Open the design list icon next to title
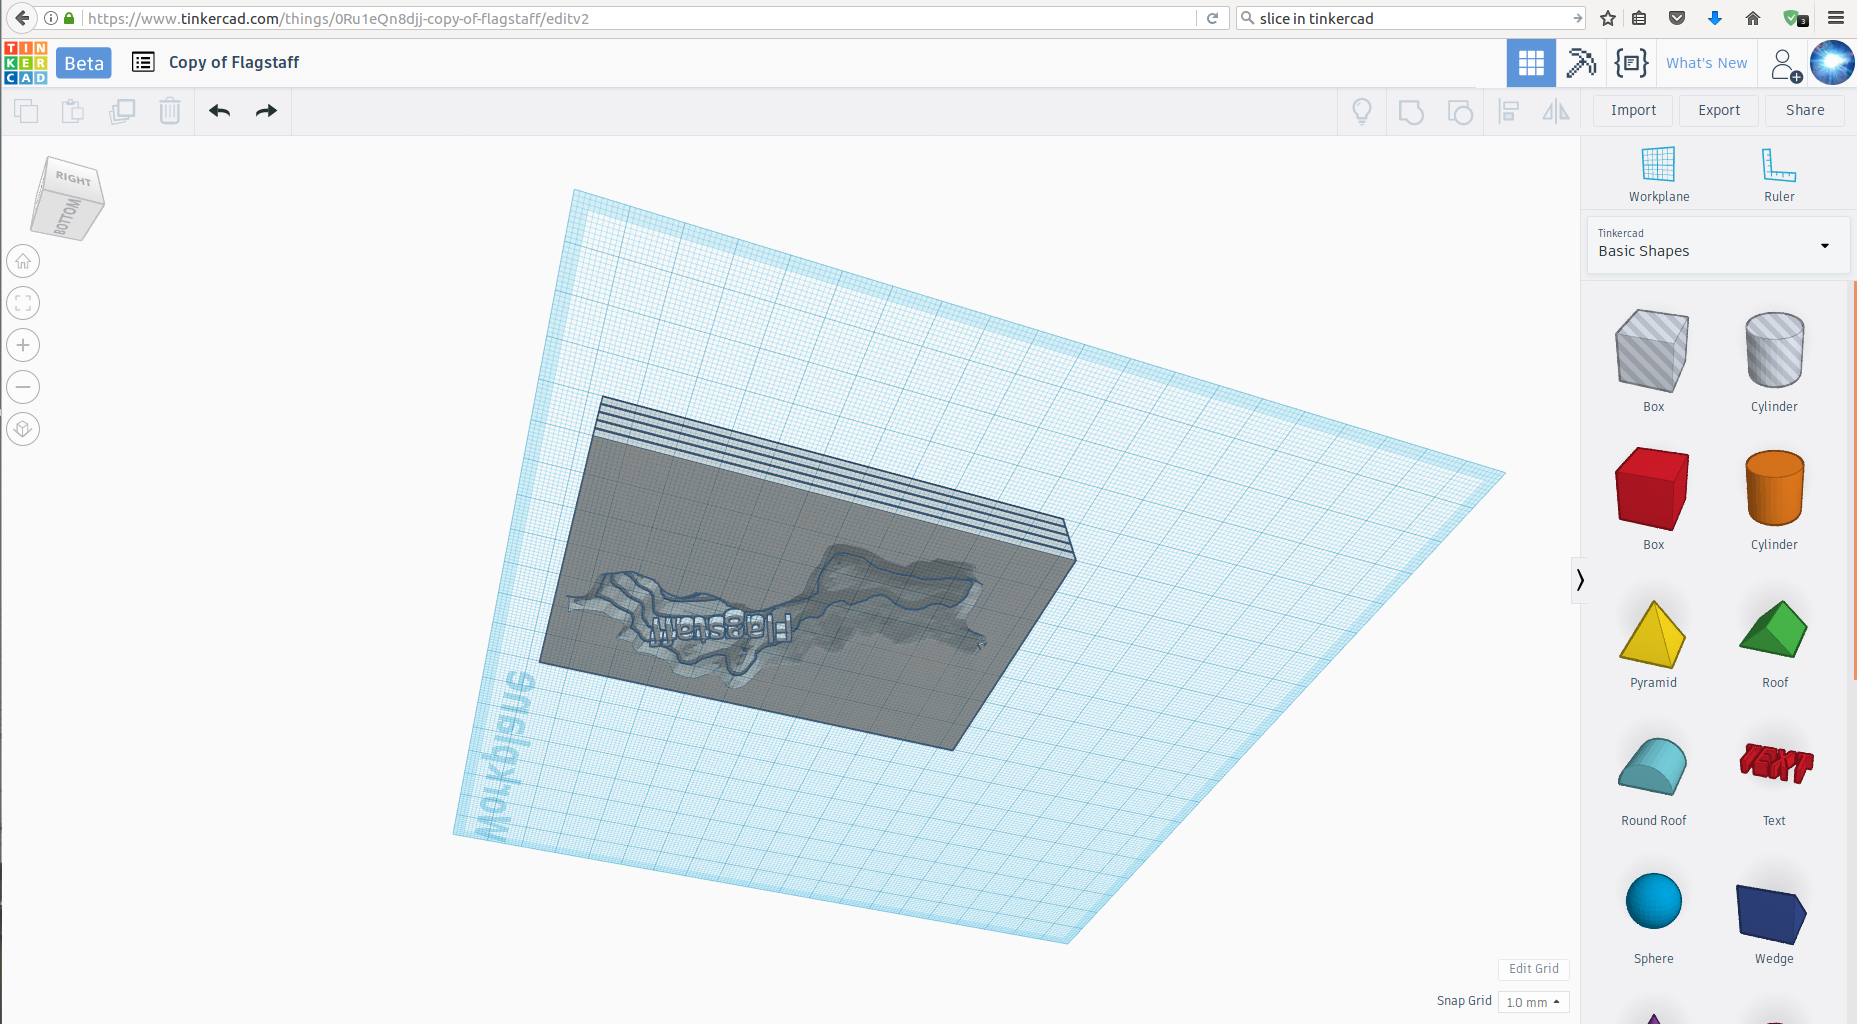The height and width of the screenshot is (1024, 1857). [x=143, y=62]
